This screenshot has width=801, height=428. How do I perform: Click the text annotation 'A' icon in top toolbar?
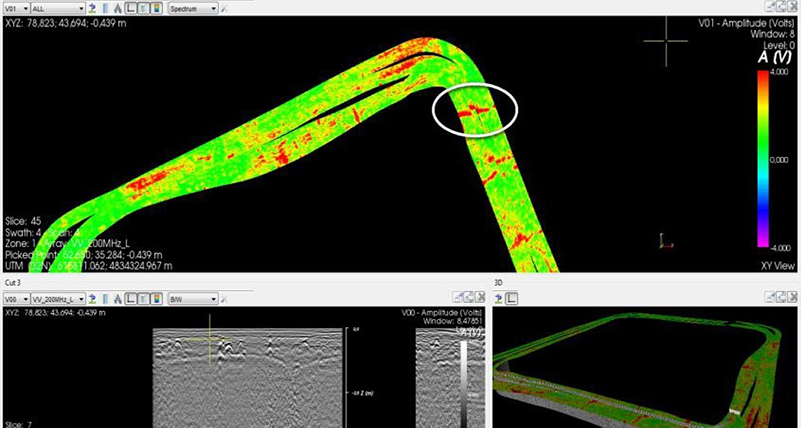pos(119,7)
